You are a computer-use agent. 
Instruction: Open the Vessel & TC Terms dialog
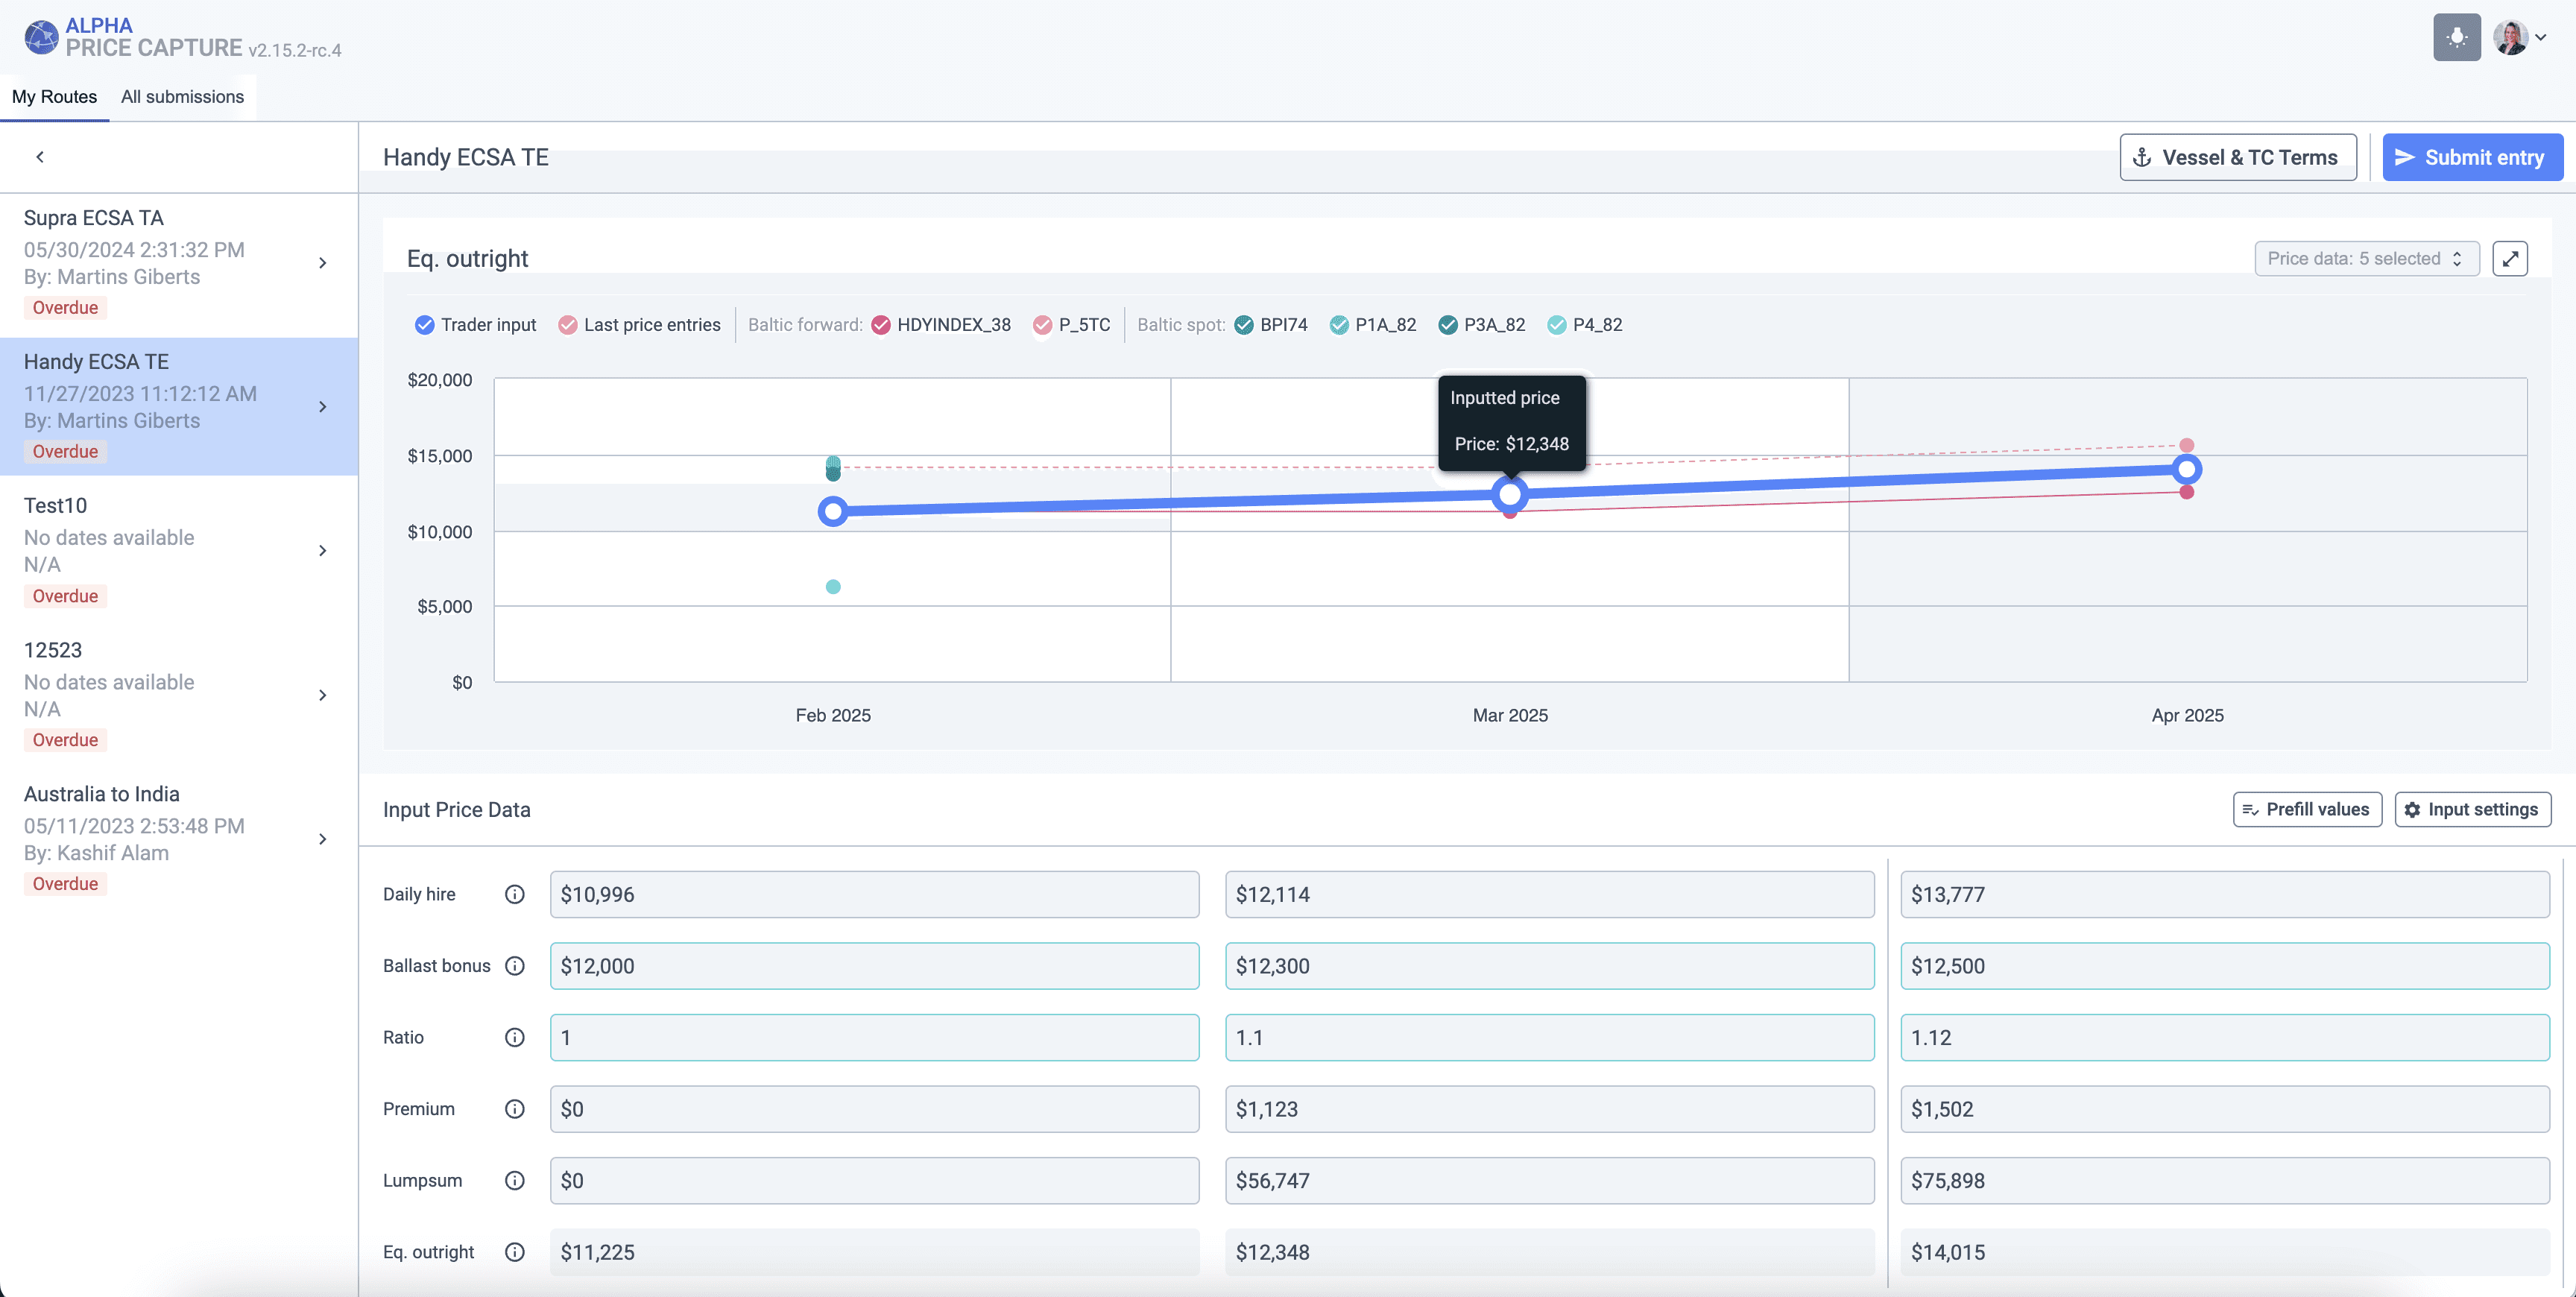click(x=2237, y=157)
